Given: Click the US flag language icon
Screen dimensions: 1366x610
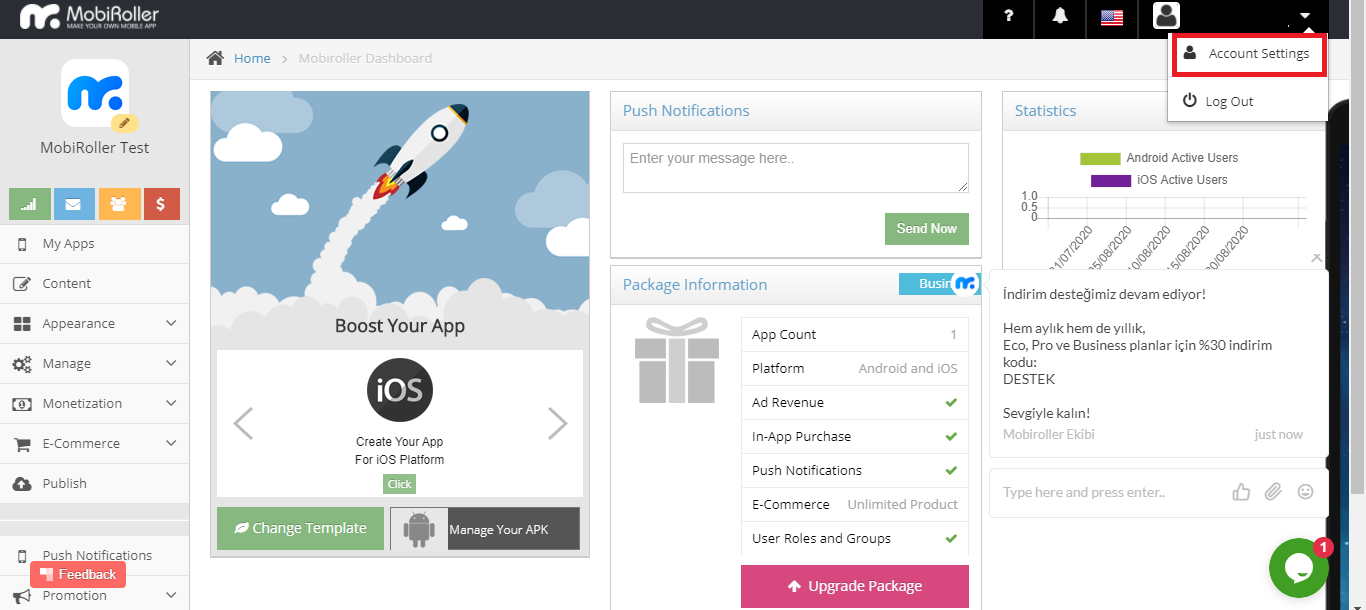Looking at the screenshot, I should [x=1112, y=17].
